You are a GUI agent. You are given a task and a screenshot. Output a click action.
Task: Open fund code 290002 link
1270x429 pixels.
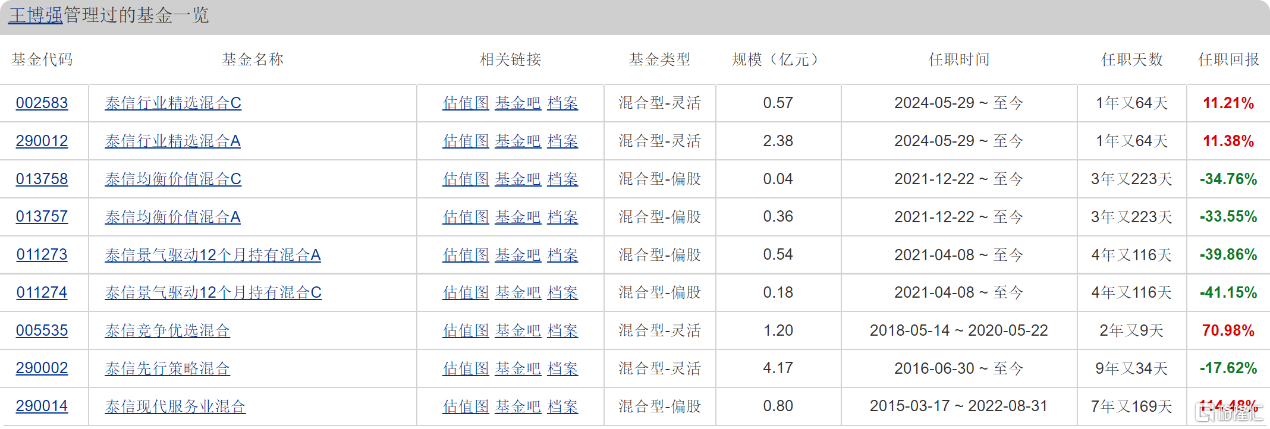[x=42, y=369]
